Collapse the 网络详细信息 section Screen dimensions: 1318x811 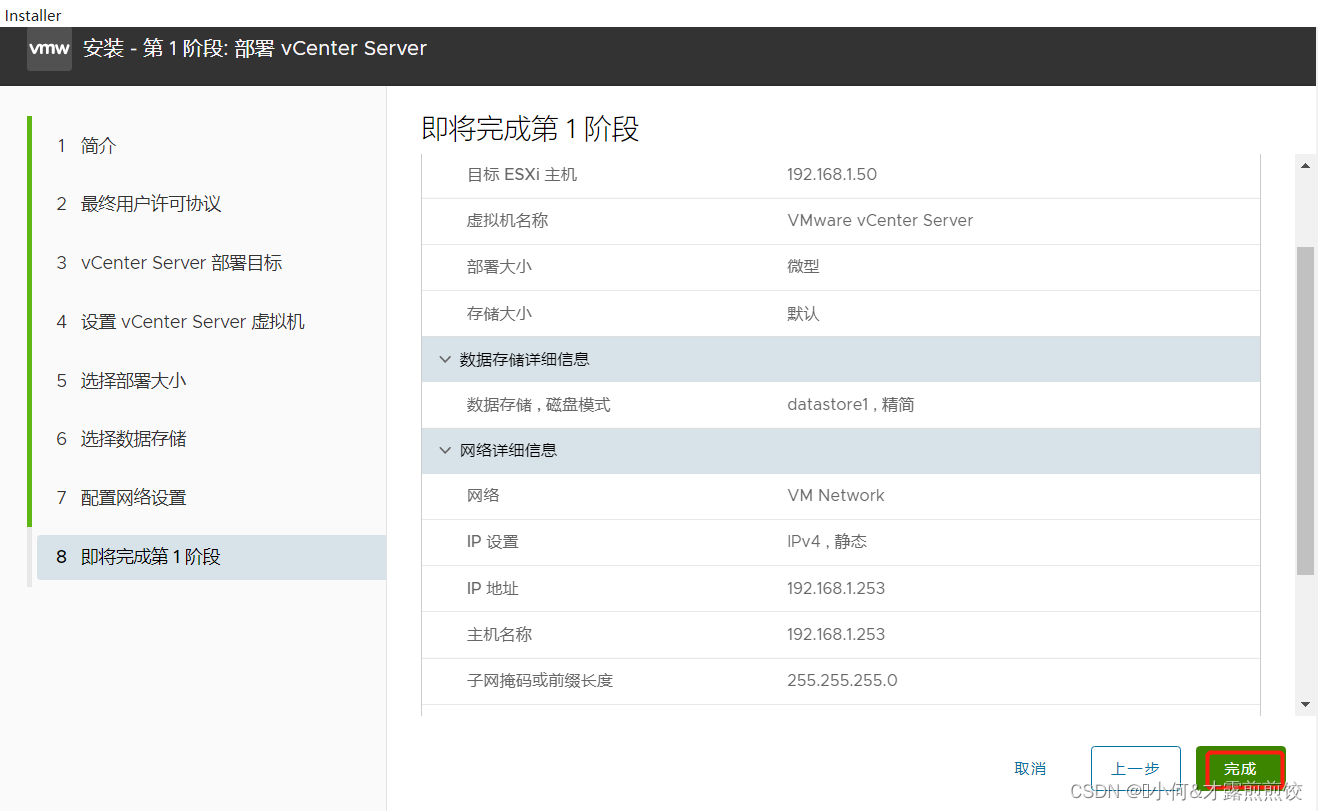coord(445,450)
